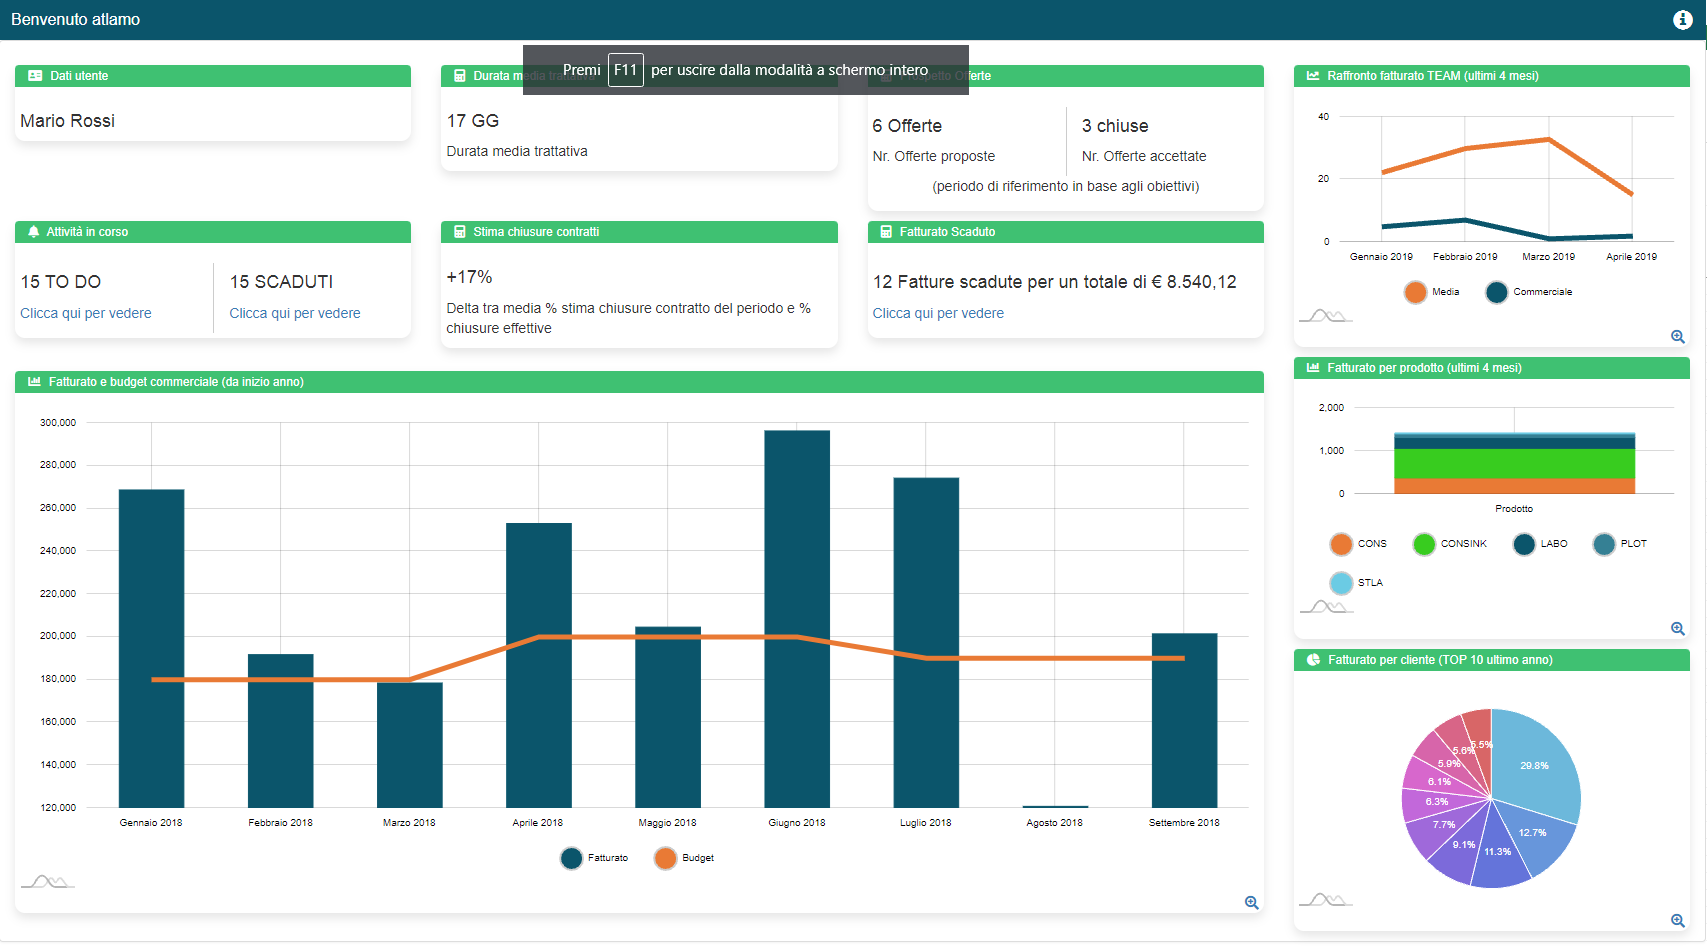Click the info icon in the top bar
This screenshot has height=947, width=1707.
1683,20
